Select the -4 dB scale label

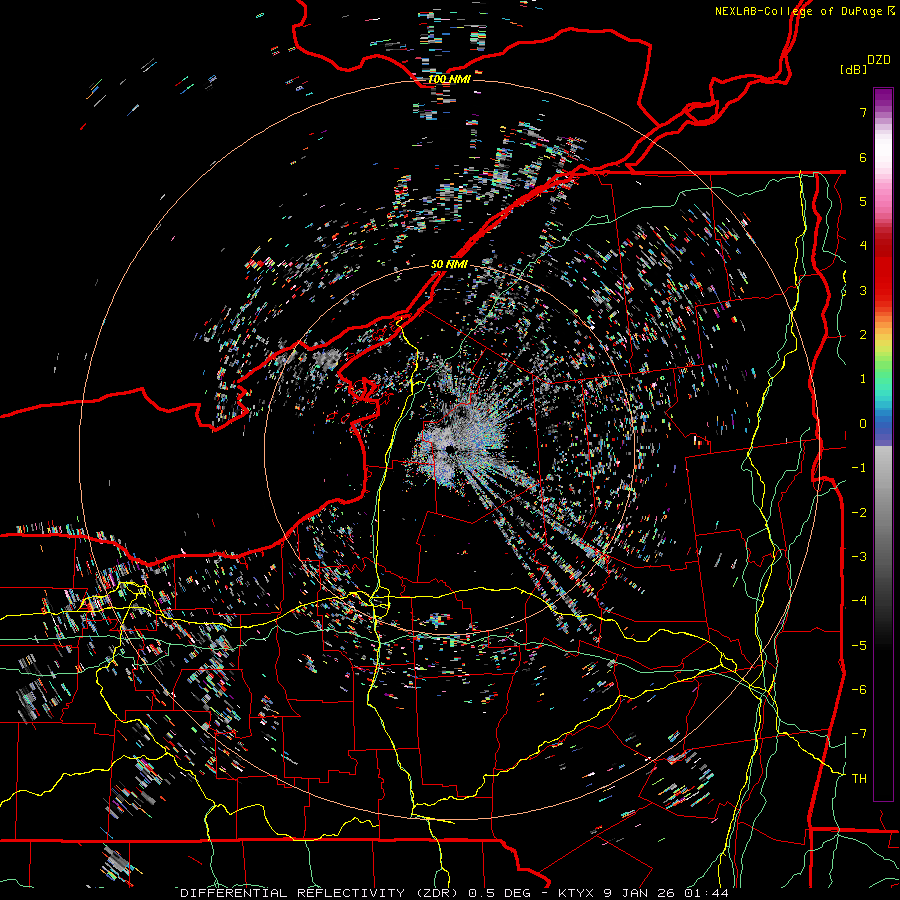[859, 600]
